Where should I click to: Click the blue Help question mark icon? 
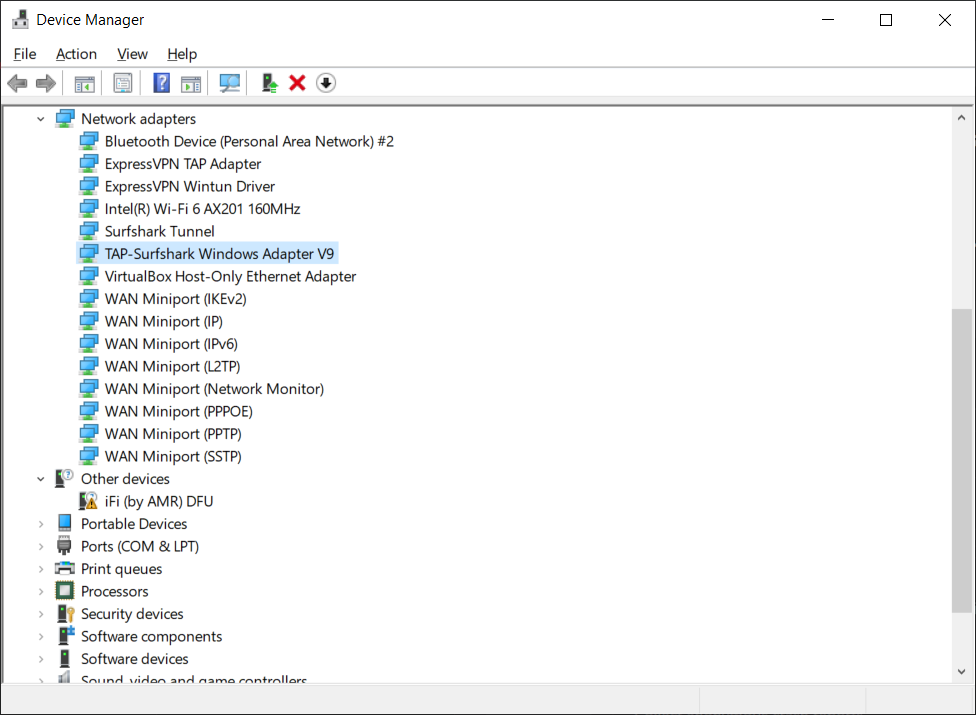pyautogui.click(x=162, y=83)
